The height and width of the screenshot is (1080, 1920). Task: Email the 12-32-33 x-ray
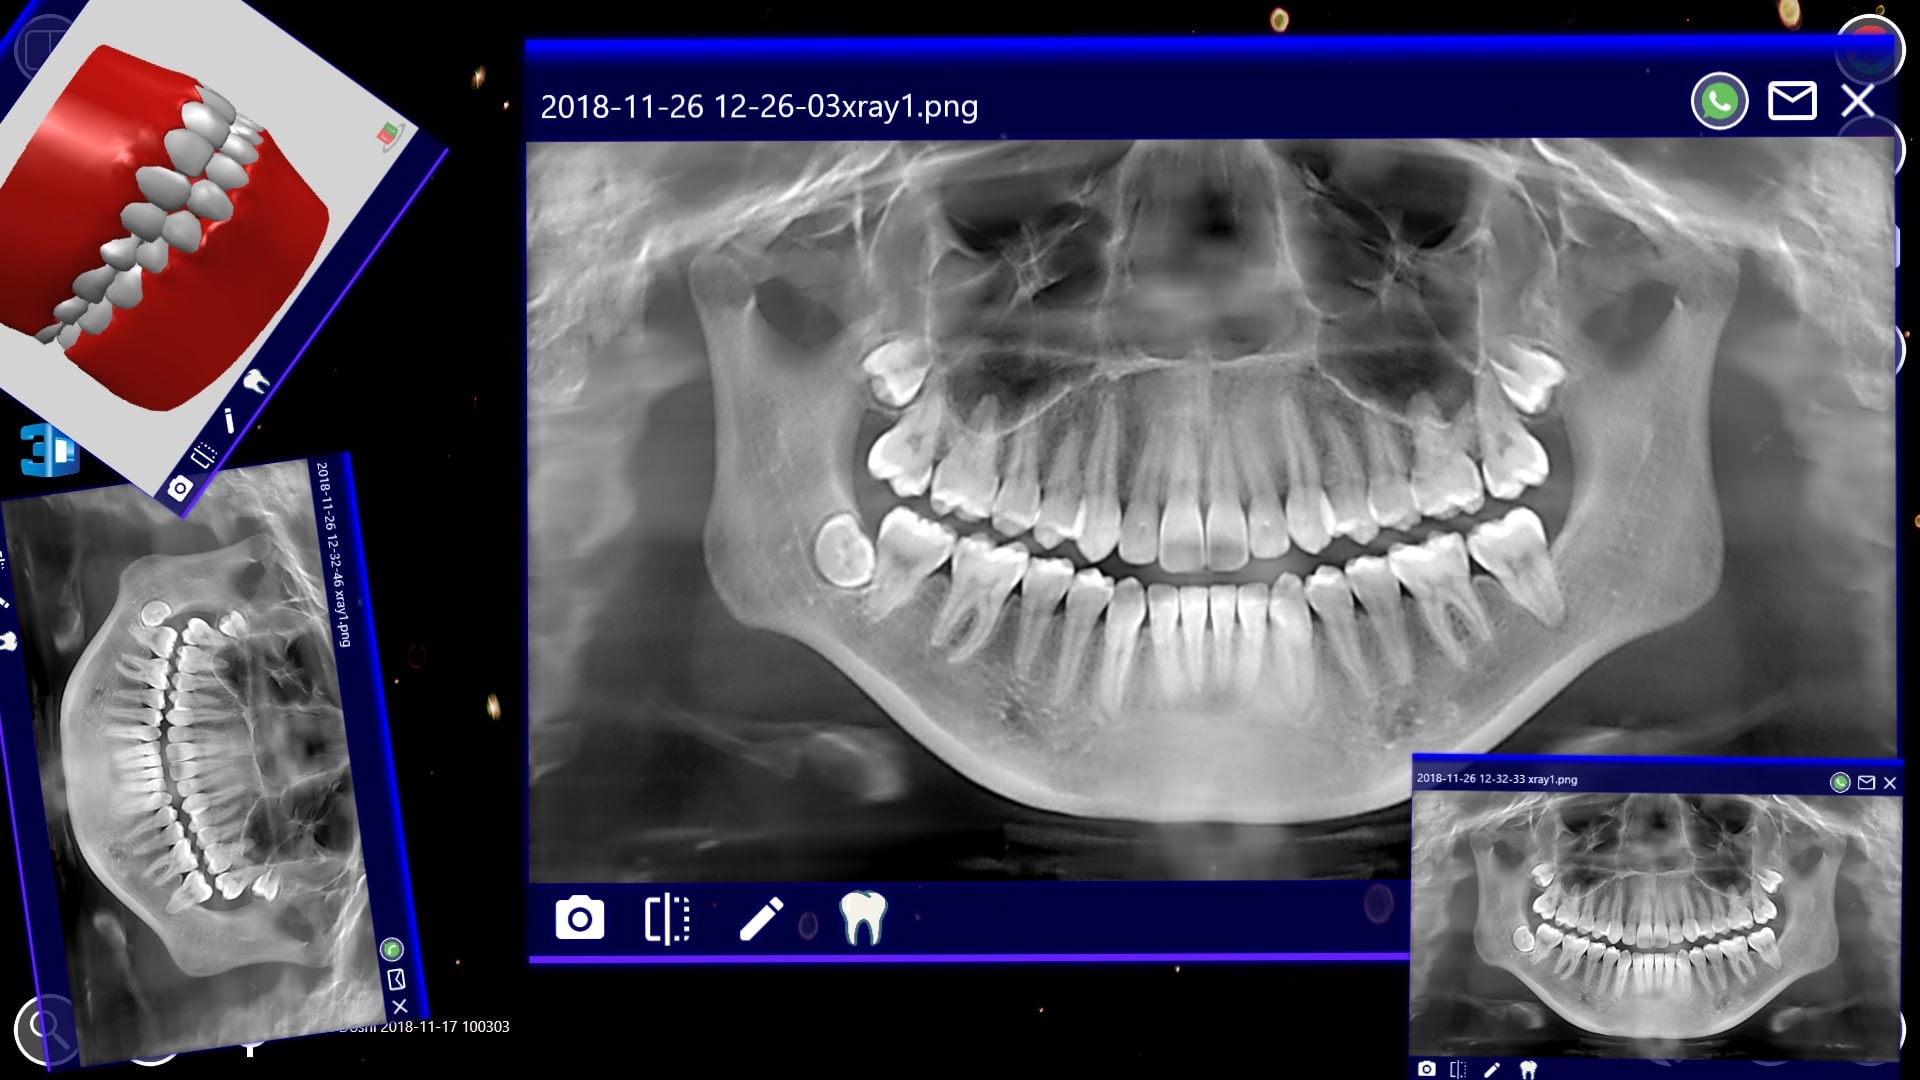point(1866,783)
